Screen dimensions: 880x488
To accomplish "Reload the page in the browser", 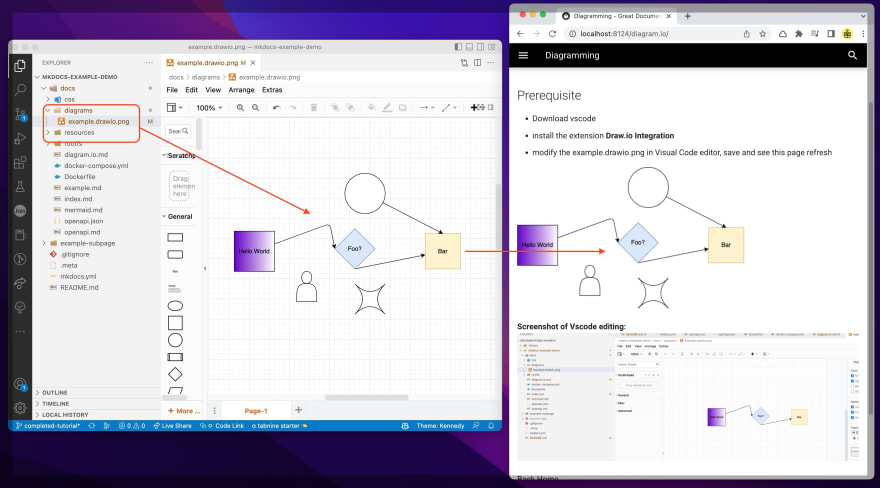I will 552,34.
